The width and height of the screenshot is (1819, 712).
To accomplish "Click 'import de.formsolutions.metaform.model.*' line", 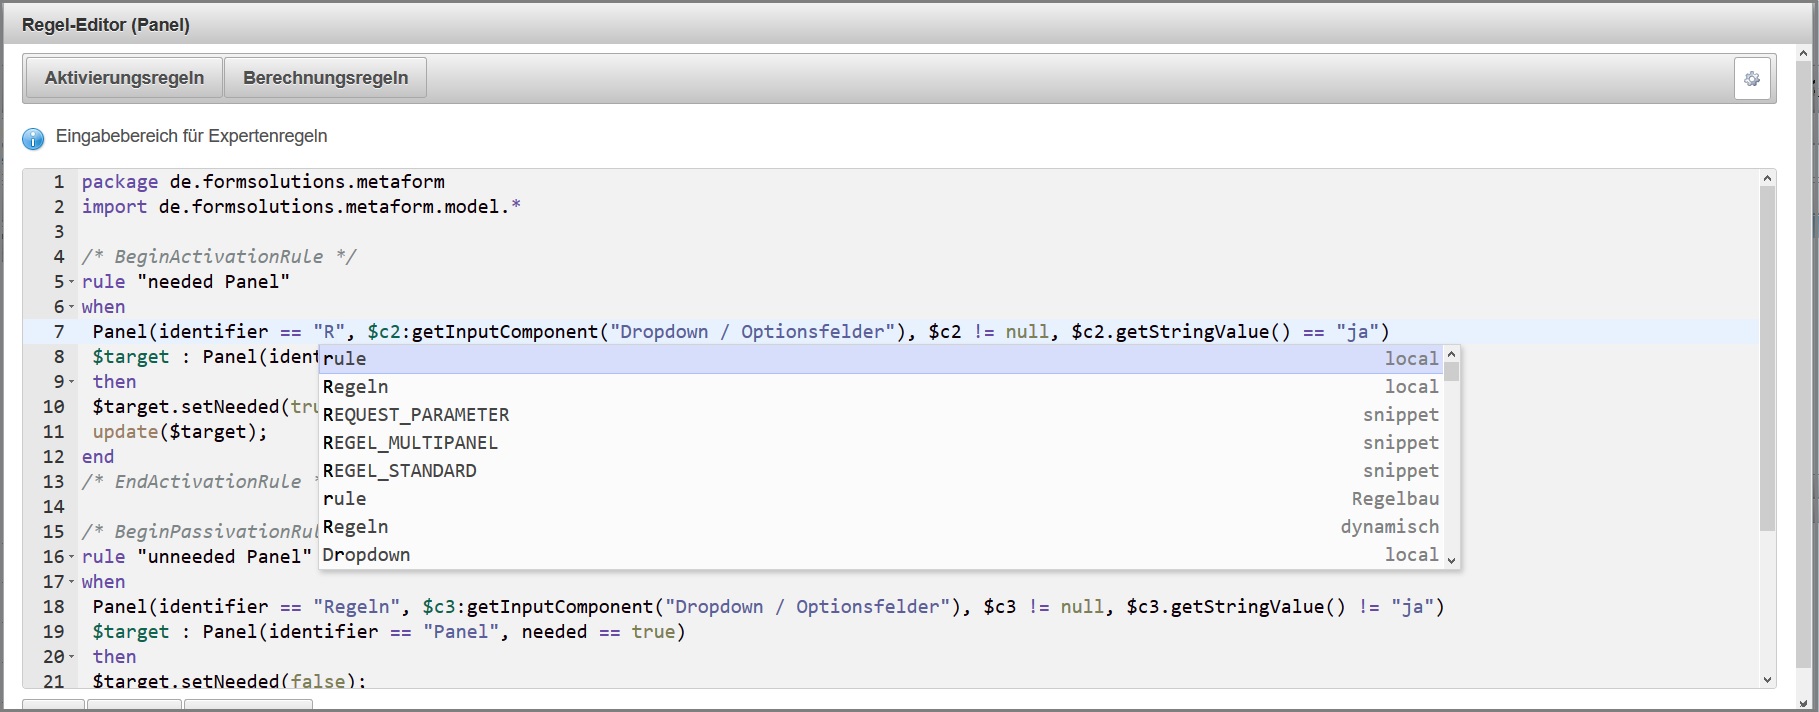I will pos(301,207).
